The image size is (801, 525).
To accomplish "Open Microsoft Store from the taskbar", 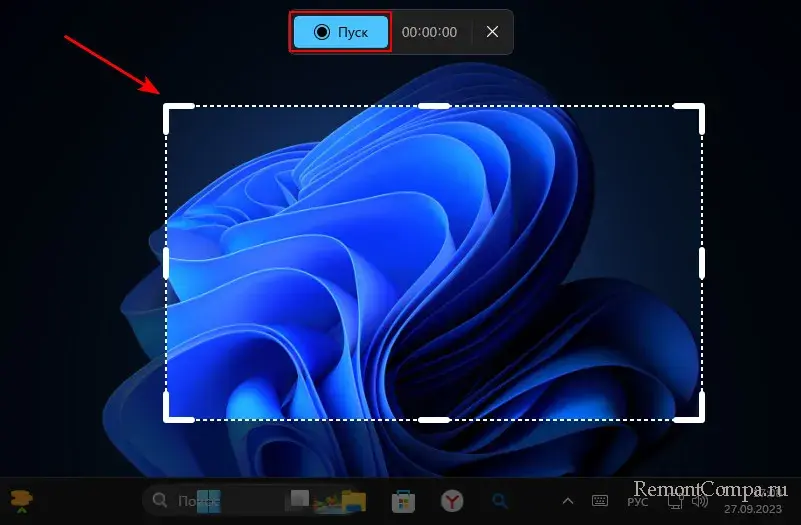I will click(403, 500).
